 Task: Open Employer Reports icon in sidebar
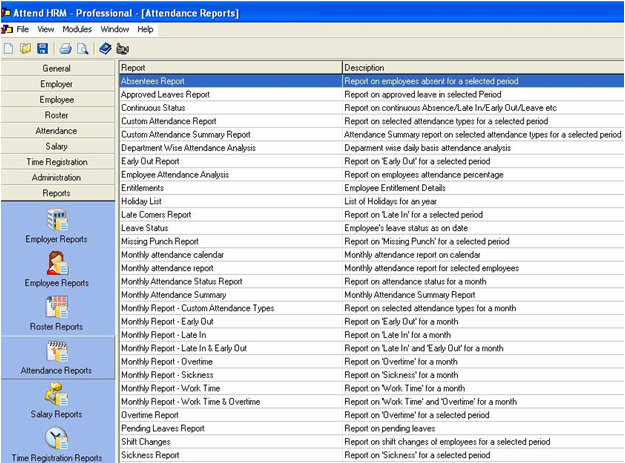pyautogui.click(x=57, y=220)
